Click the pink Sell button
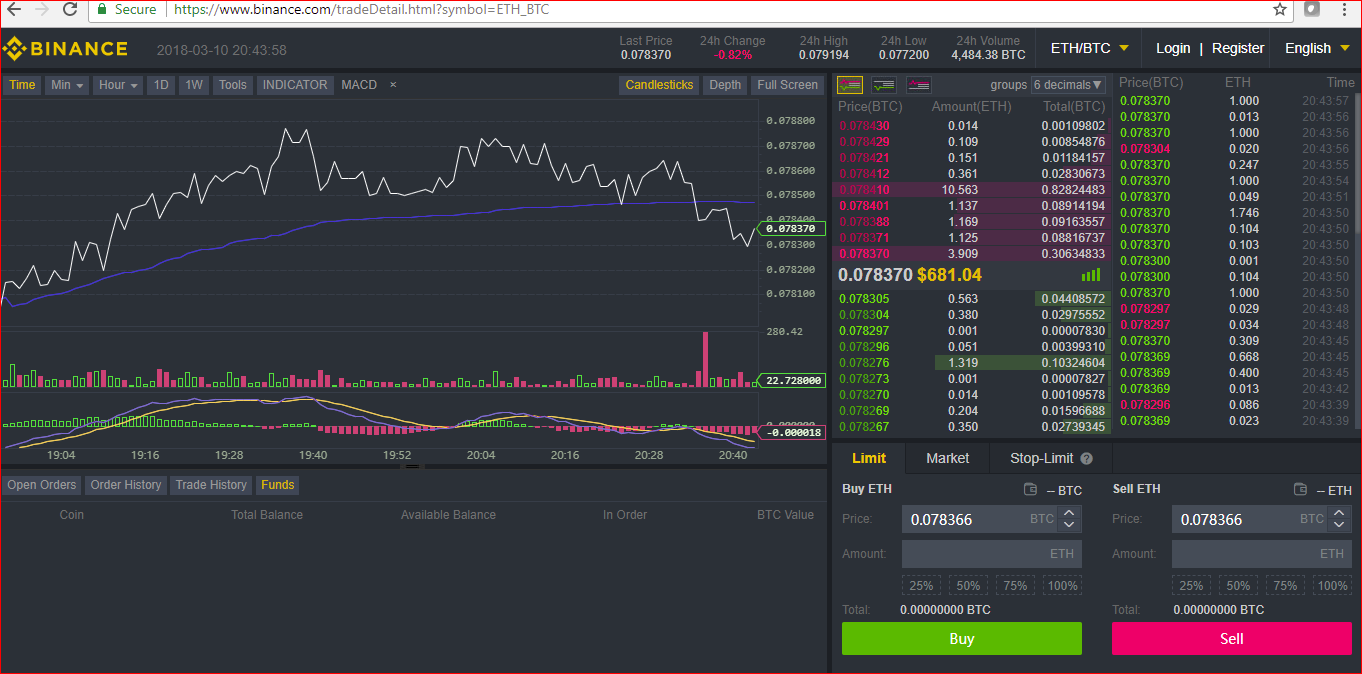The width and height of the screenshot is (1362, 674). pyautogui.click(x=1232, y=639)
